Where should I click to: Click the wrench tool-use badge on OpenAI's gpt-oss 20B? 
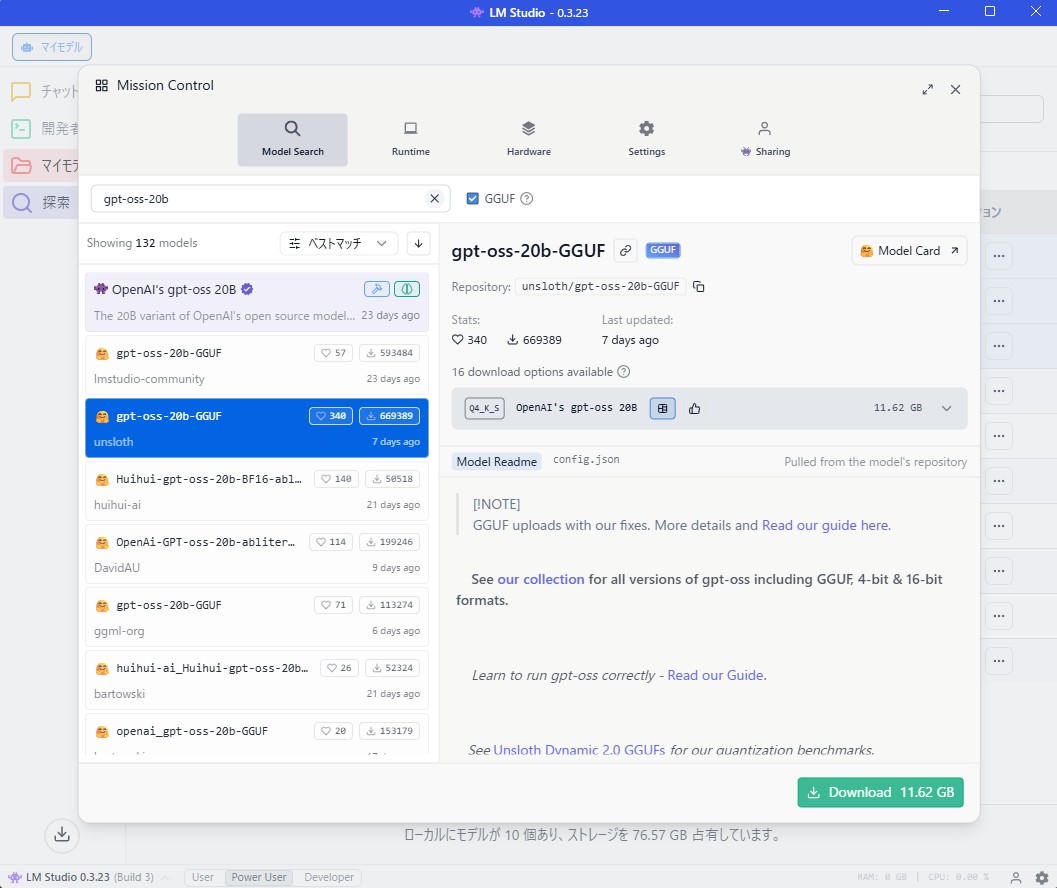(x=377, y=289)
